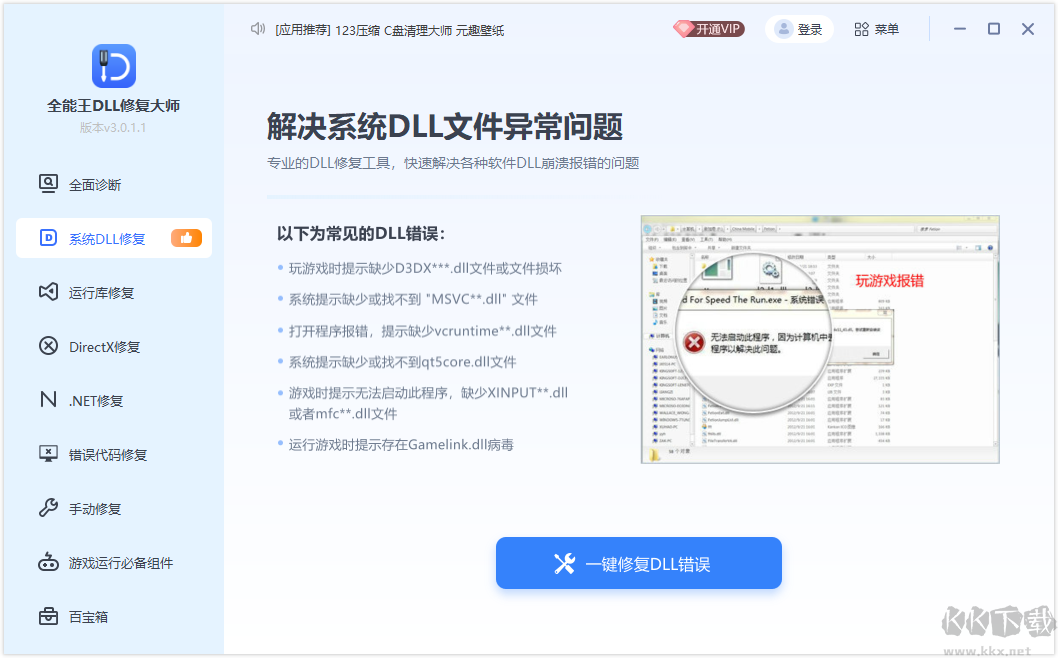Screen dimensions: 1058x658
Task: Open the .NET修复 repair module
Action: point(100,400)
